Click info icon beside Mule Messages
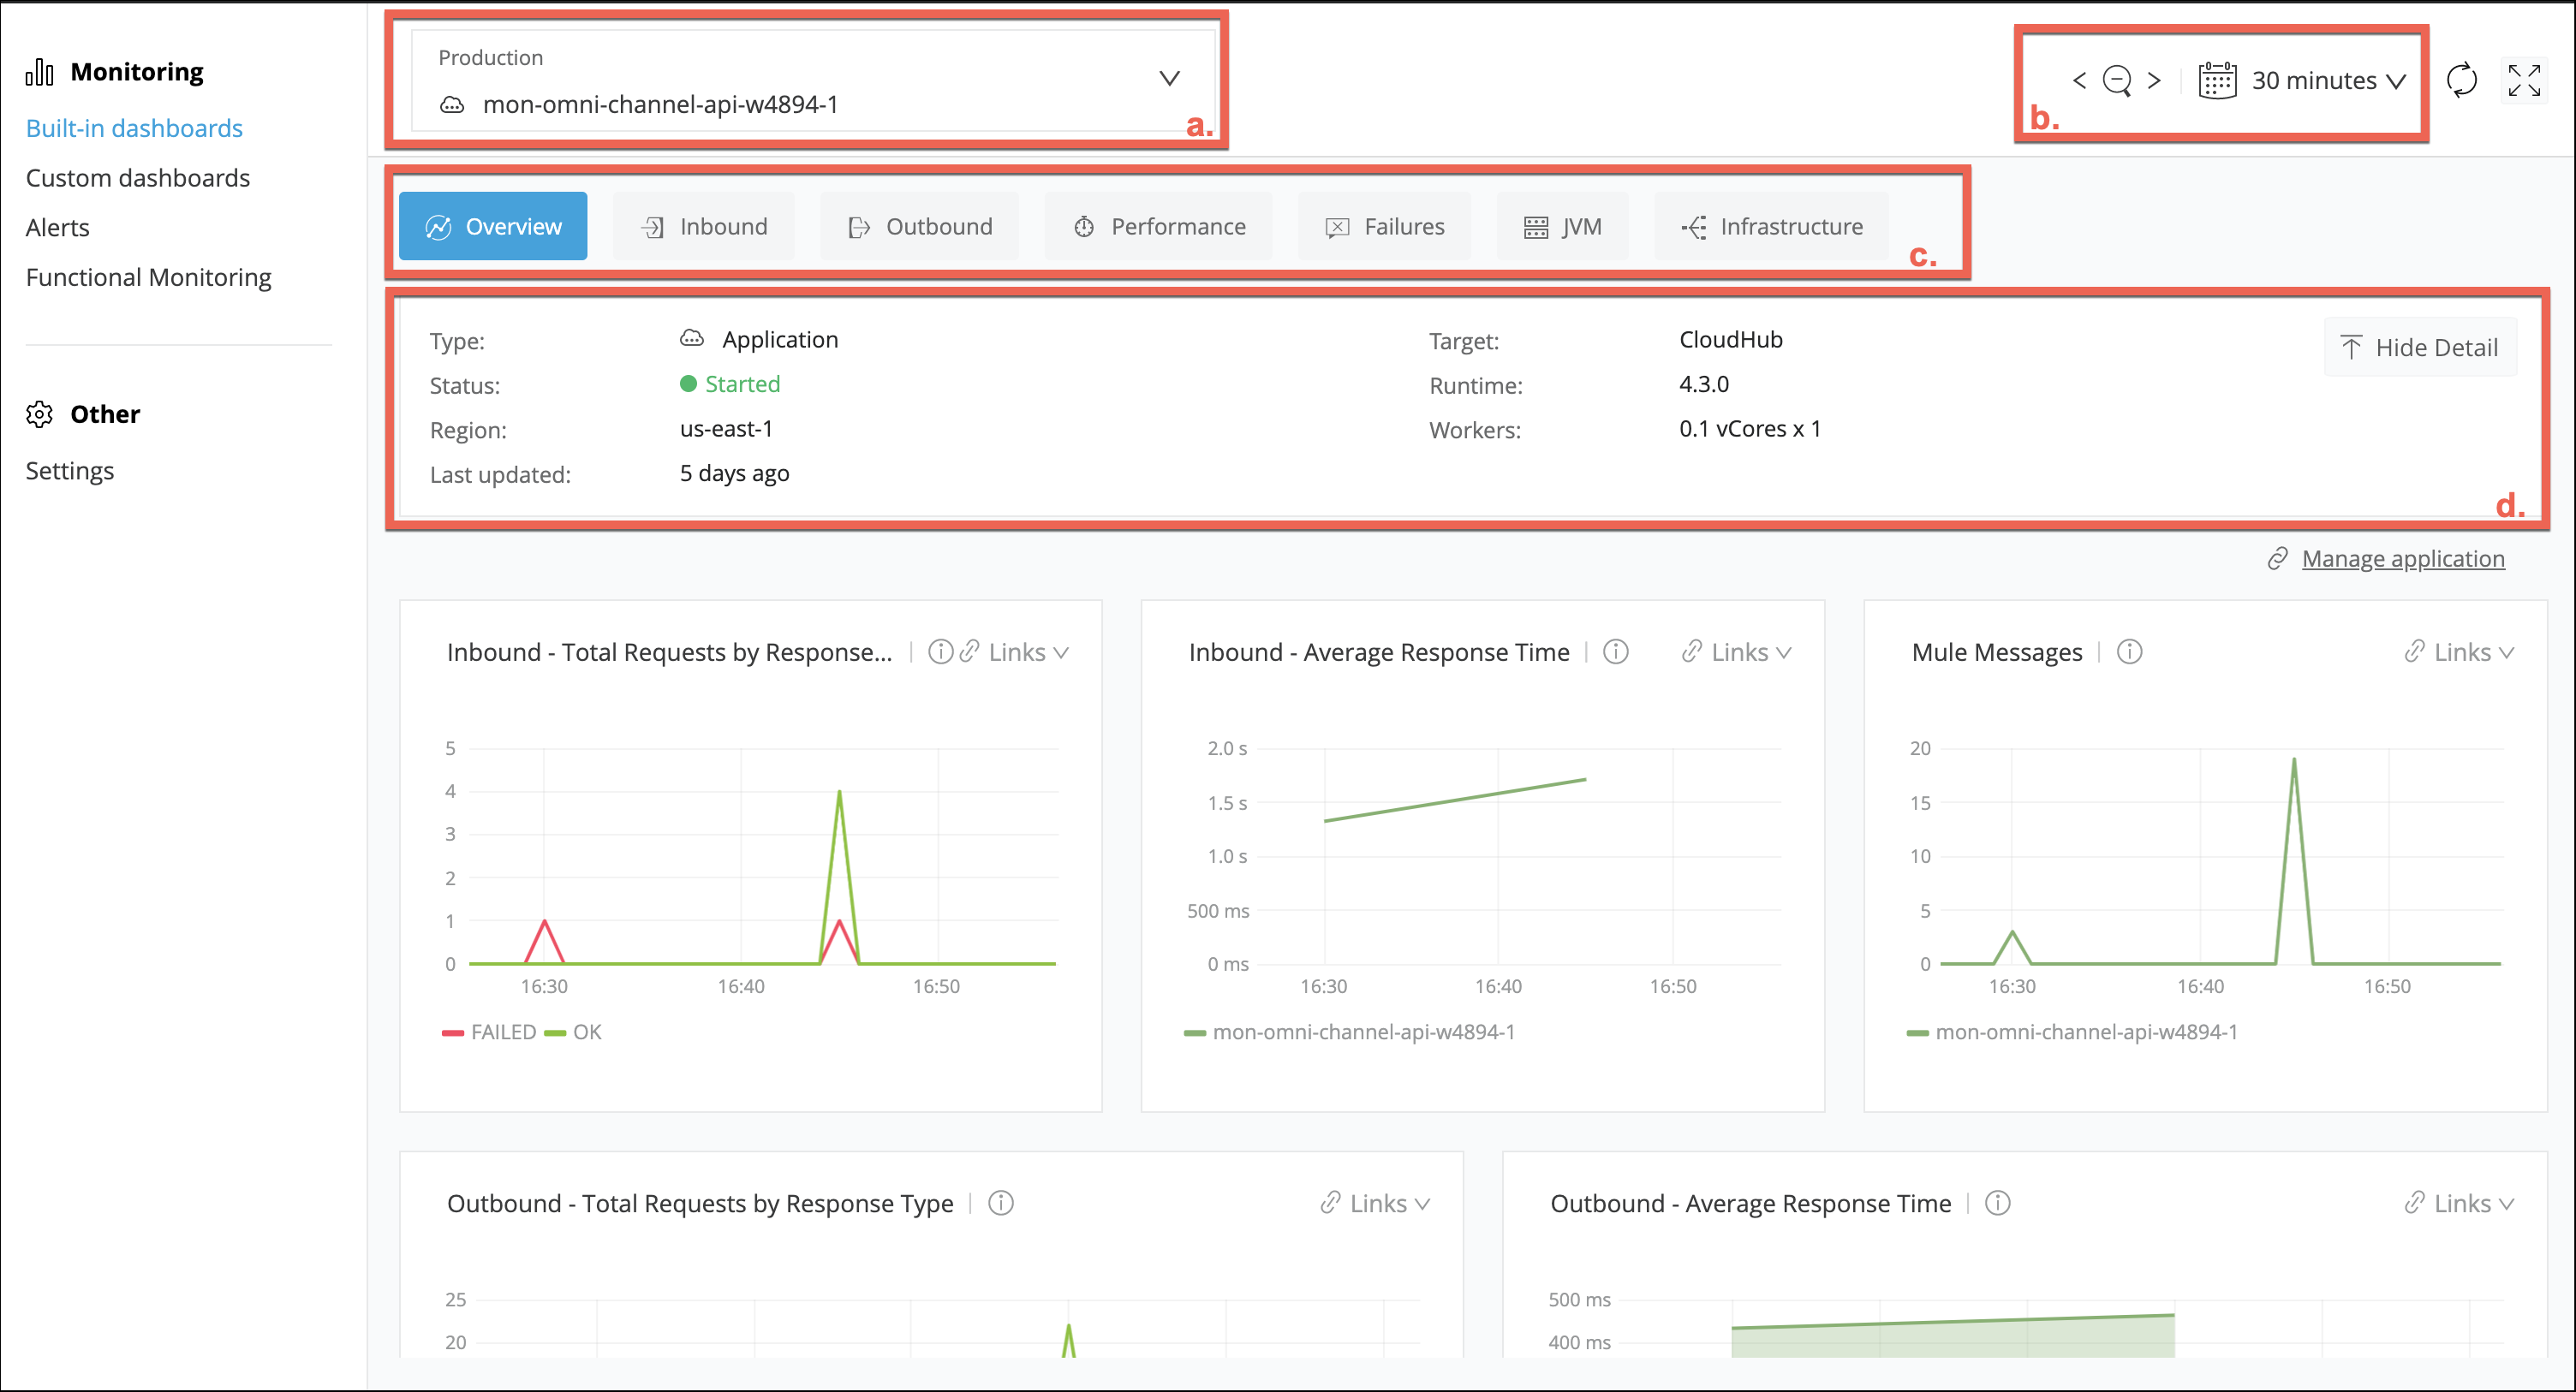The height and width of the screenshot is (1392, 2576). [x=2129, y=652]
